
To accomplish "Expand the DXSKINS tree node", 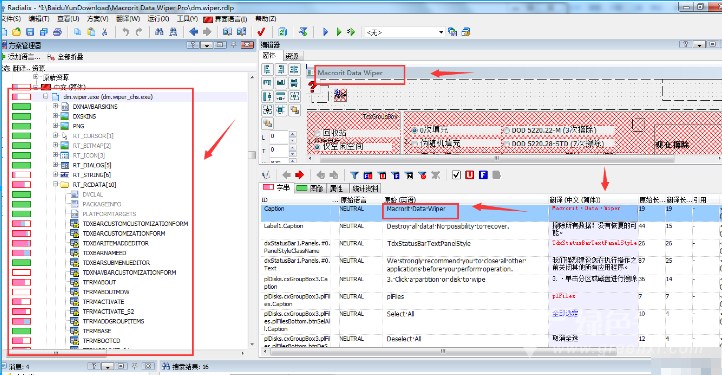I will [x=55, y=116].
